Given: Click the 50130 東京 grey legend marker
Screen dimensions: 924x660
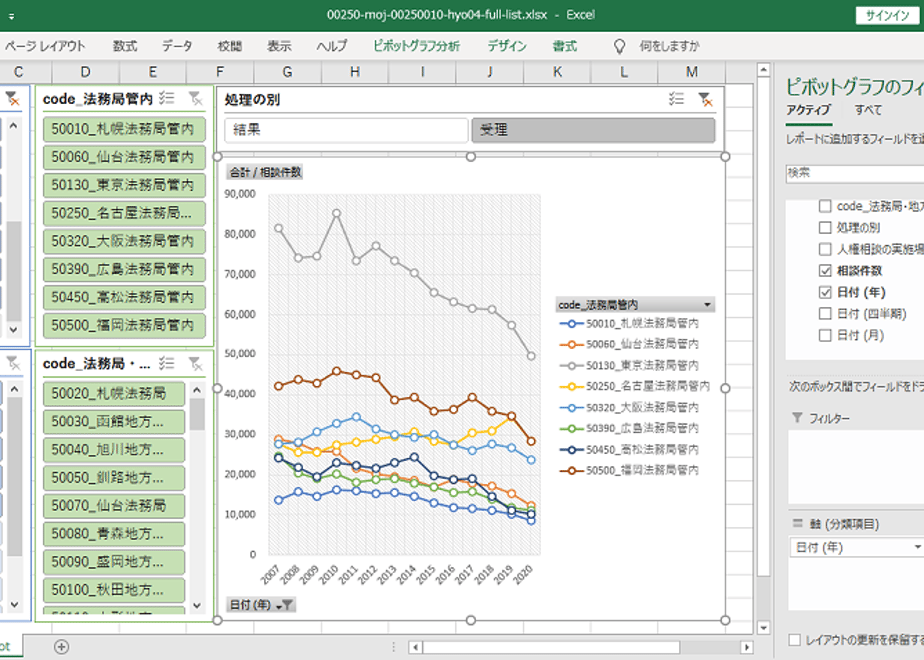Looking at the screenshot, I should 571,365.
